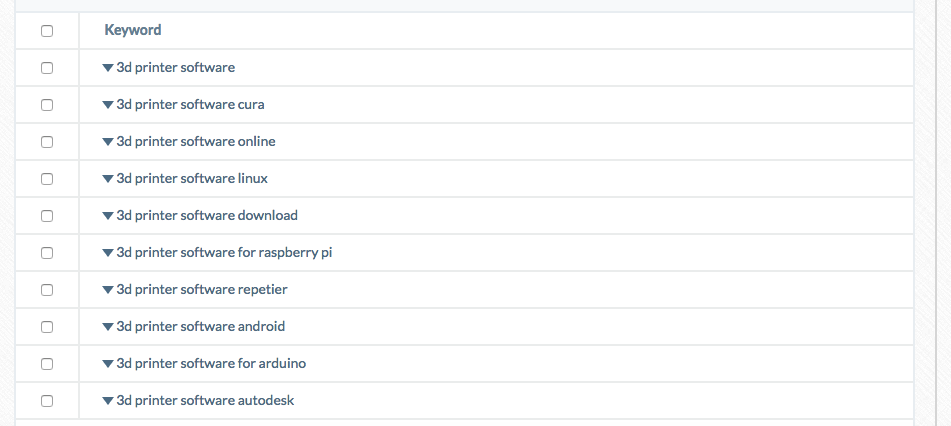Open the 3d printer software for arduino keyword
The image size is (951, 426).
[211, 363]
